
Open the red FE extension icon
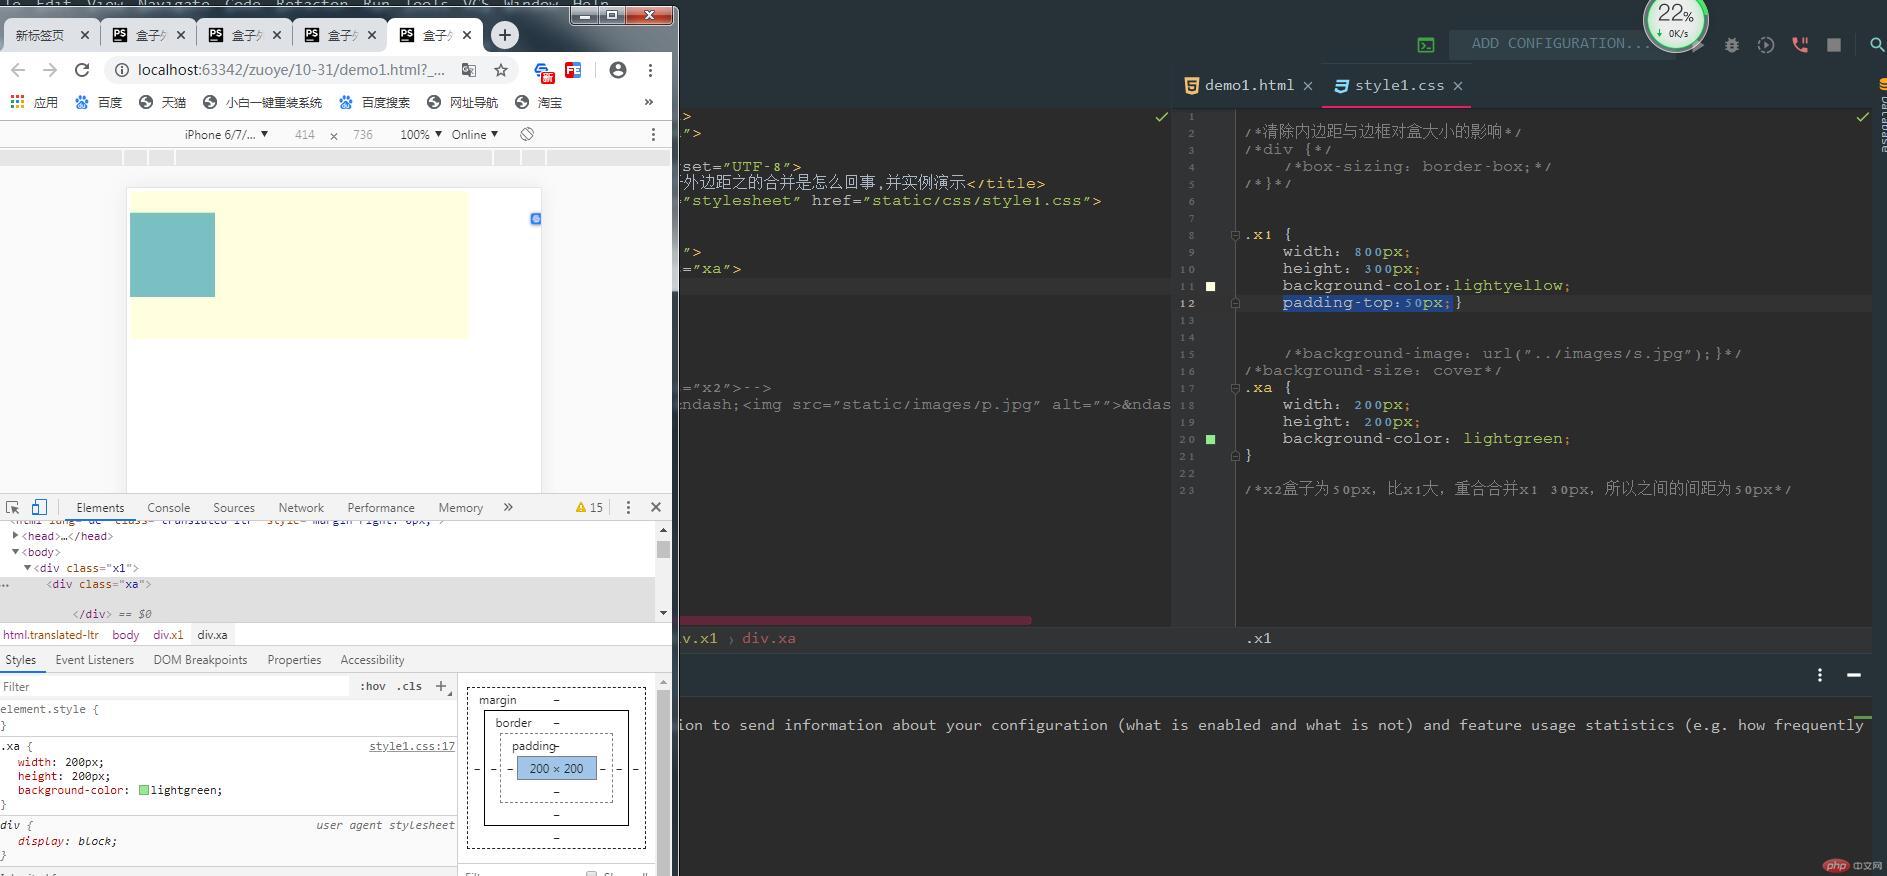tap(573, 70)
